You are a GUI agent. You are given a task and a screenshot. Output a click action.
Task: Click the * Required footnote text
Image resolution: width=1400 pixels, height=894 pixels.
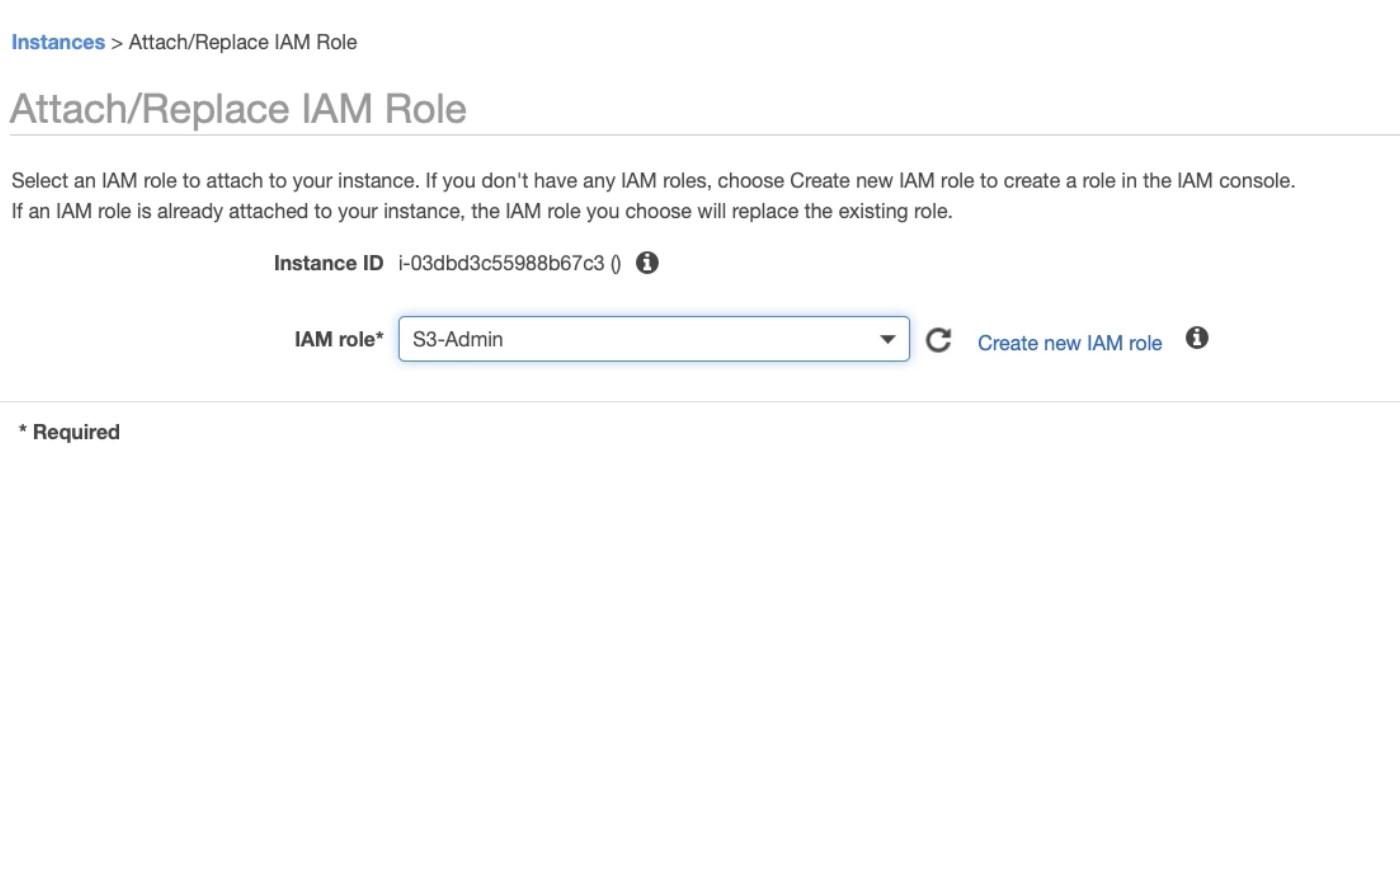(x=69, y=432)
